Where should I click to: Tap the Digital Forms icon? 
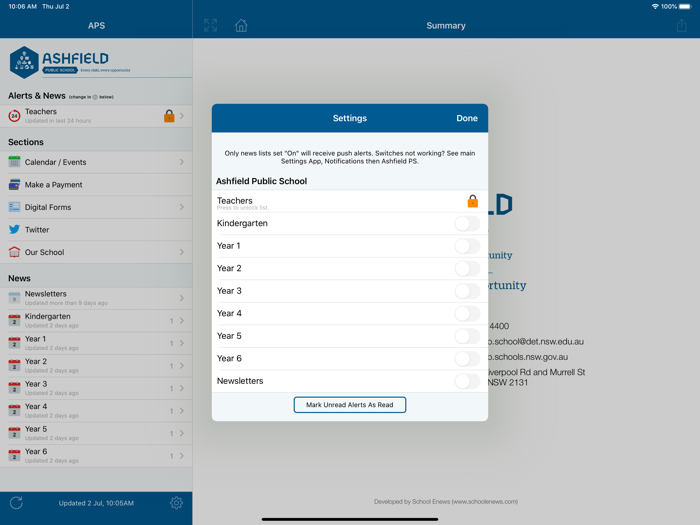pos(14,207)
